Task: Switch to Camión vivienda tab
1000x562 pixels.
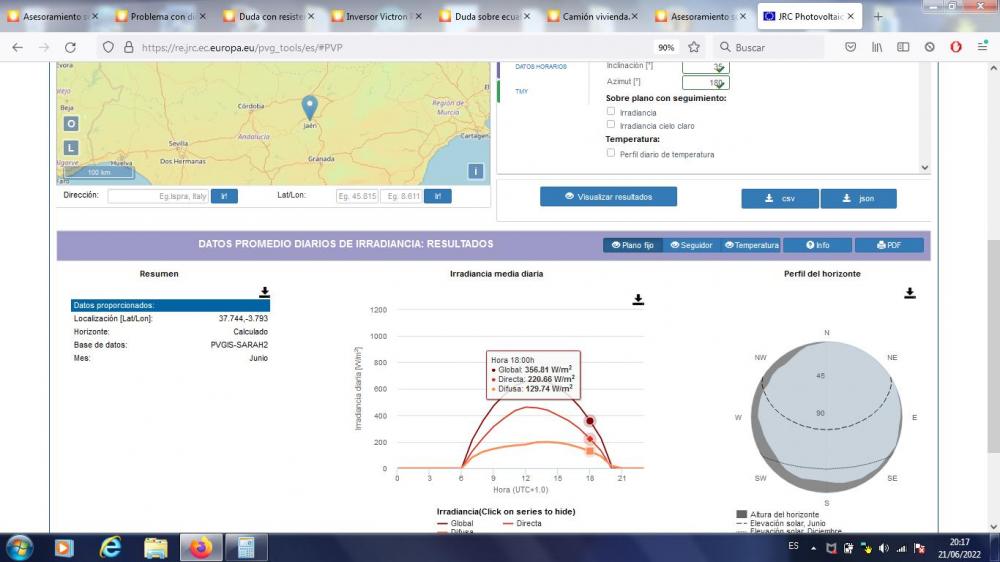Action: (x=593, y=17)
